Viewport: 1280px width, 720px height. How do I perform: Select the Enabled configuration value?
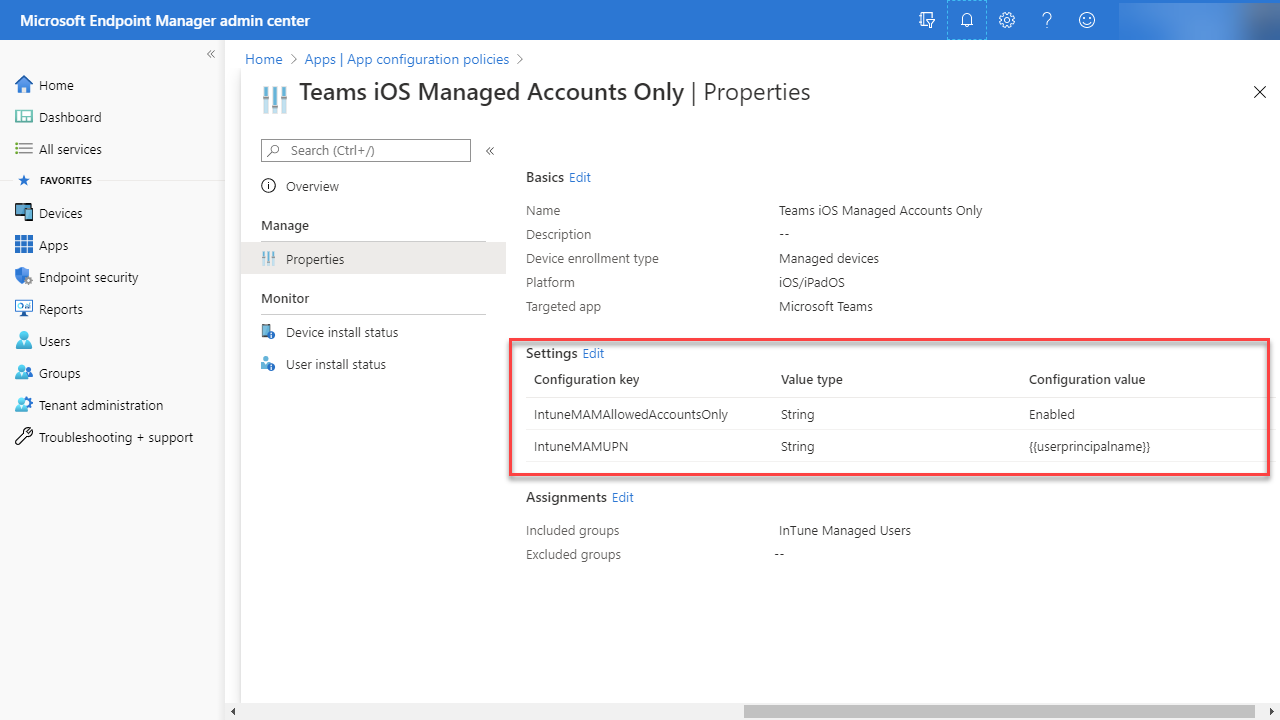coord(1052,414)
